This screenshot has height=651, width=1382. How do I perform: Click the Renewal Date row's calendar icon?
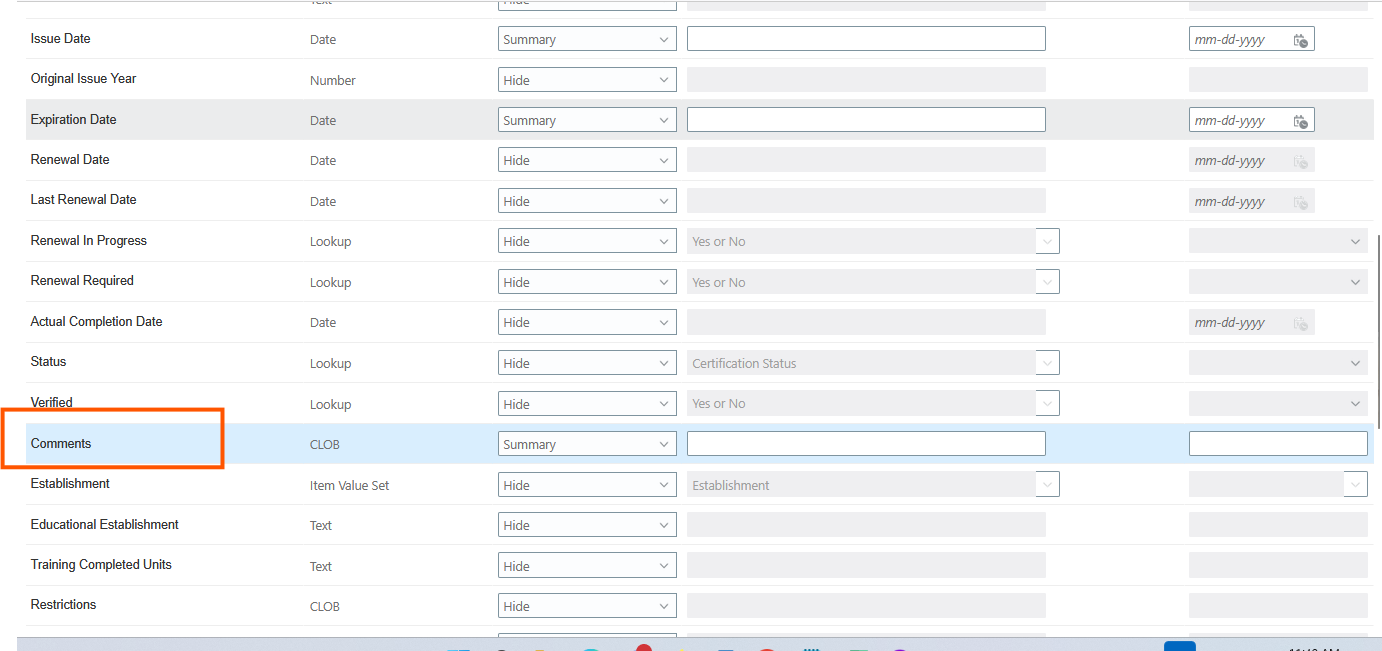click(x=1300, y=161)
